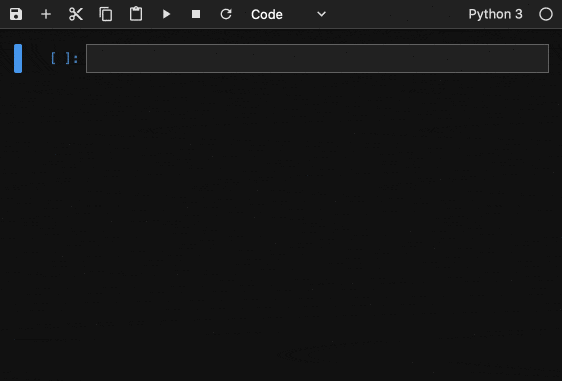The height and width of the screenshot is (381, 562).
Task: Insert a new cell with the plus icon
Action: [46, 14]
